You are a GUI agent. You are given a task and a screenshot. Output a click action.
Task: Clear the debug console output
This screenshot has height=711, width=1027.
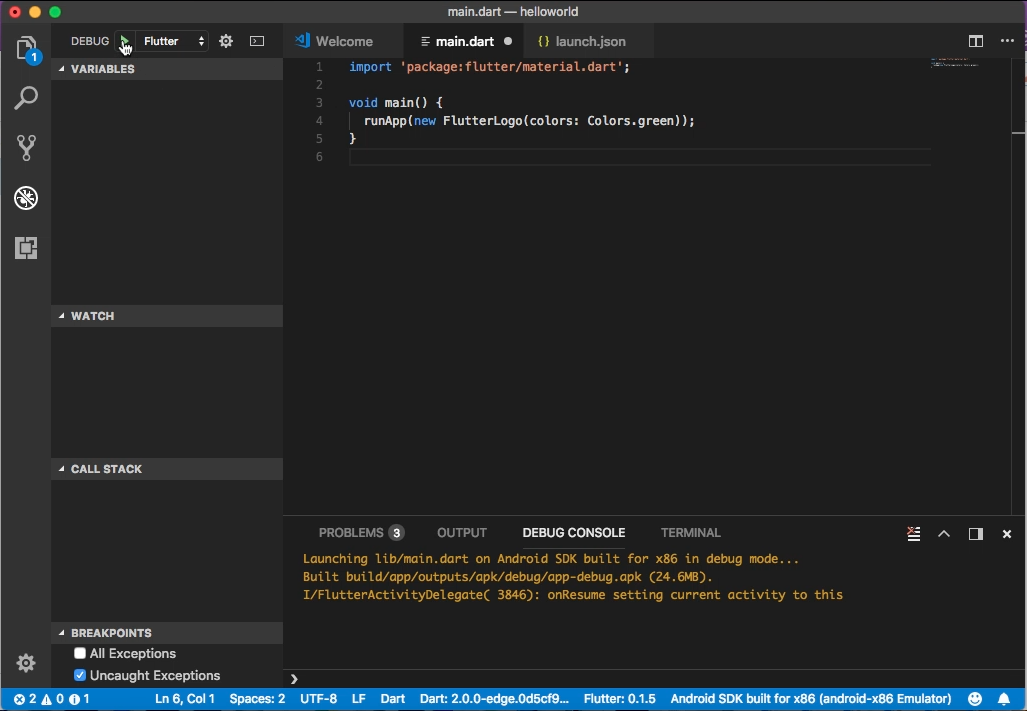[914, 534]
